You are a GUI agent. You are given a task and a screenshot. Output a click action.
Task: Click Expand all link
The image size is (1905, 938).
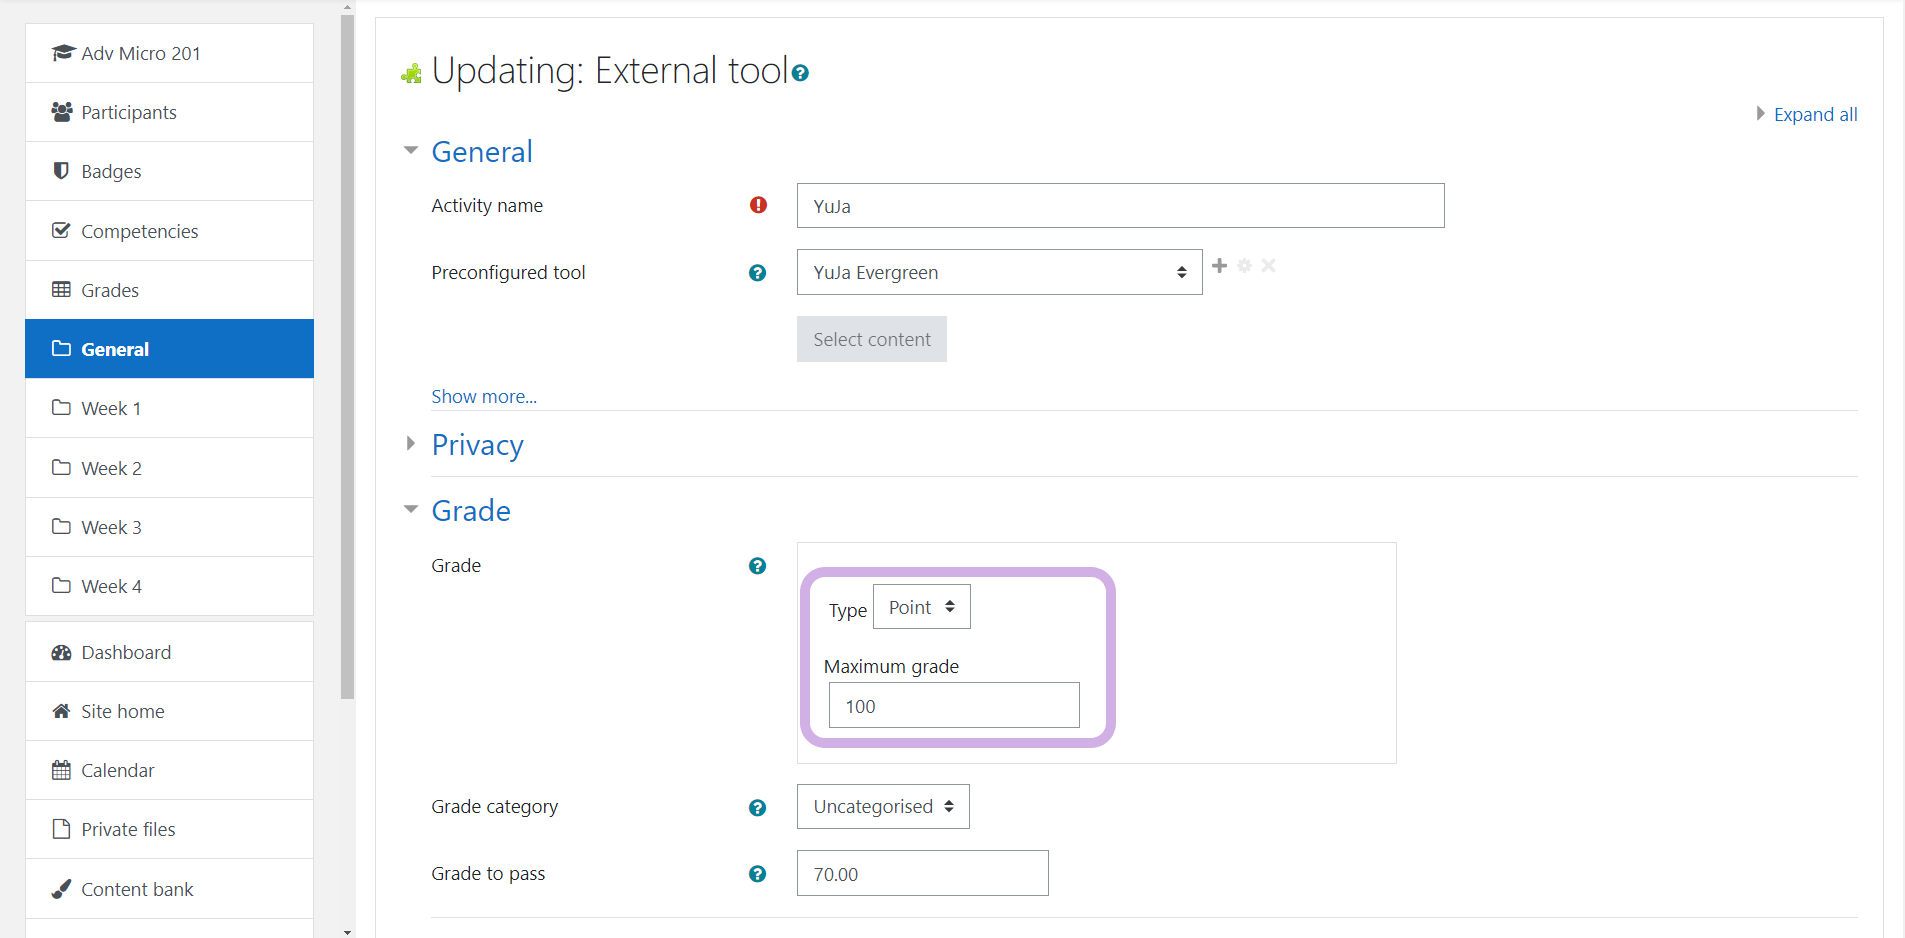pyautogui.click(x=1814, y=115)
